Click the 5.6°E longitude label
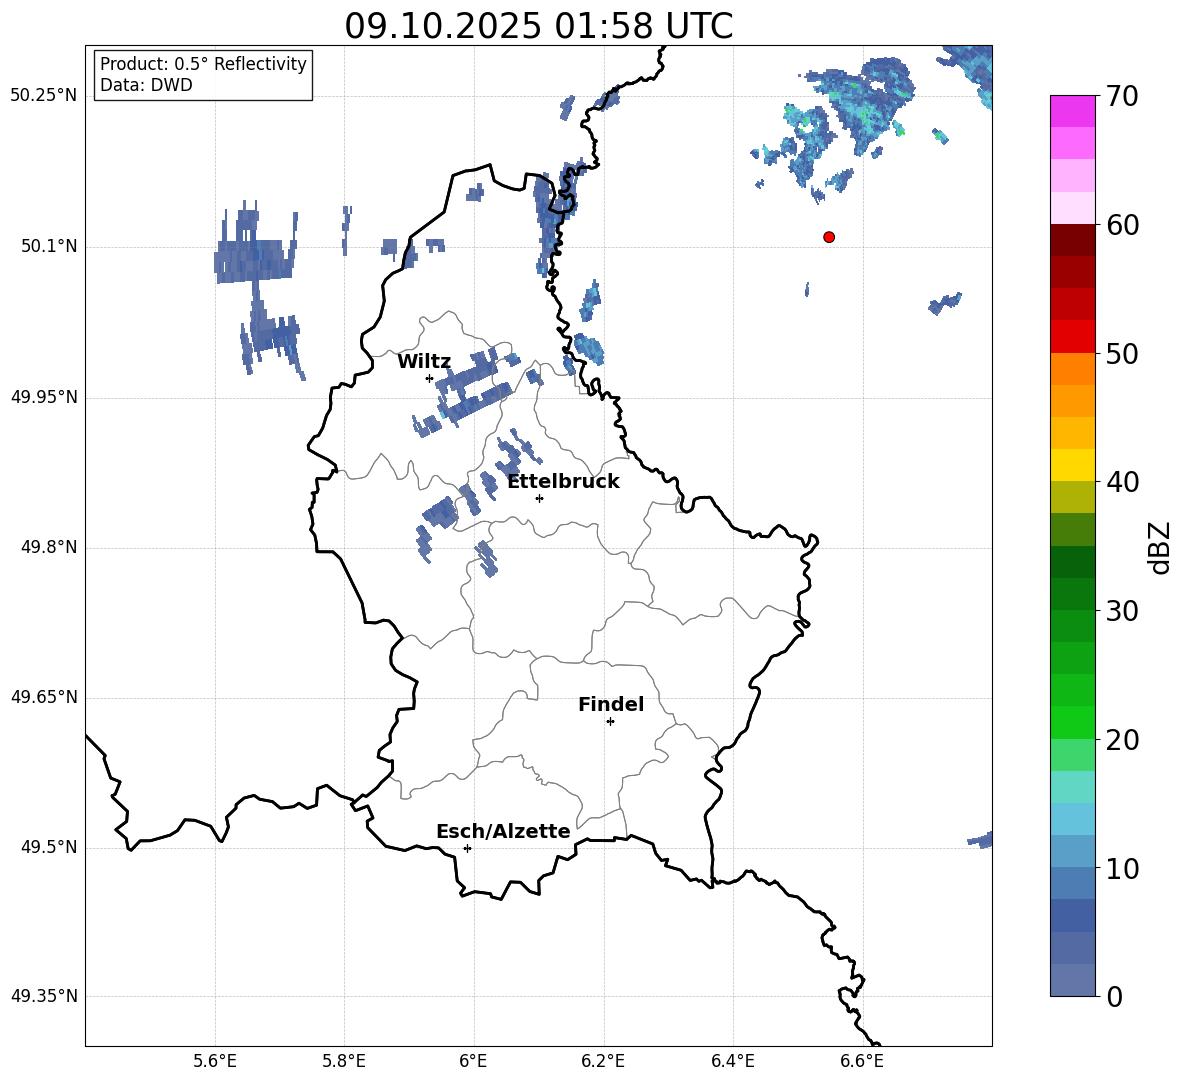Screen dimensions: 1184x1081 point(215,1061)
